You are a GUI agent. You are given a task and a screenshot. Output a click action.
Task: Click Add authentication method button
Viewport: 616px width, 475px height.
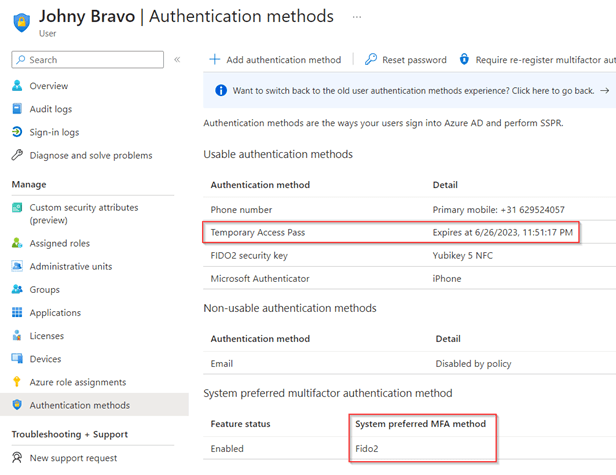click(x=276, y=60)
